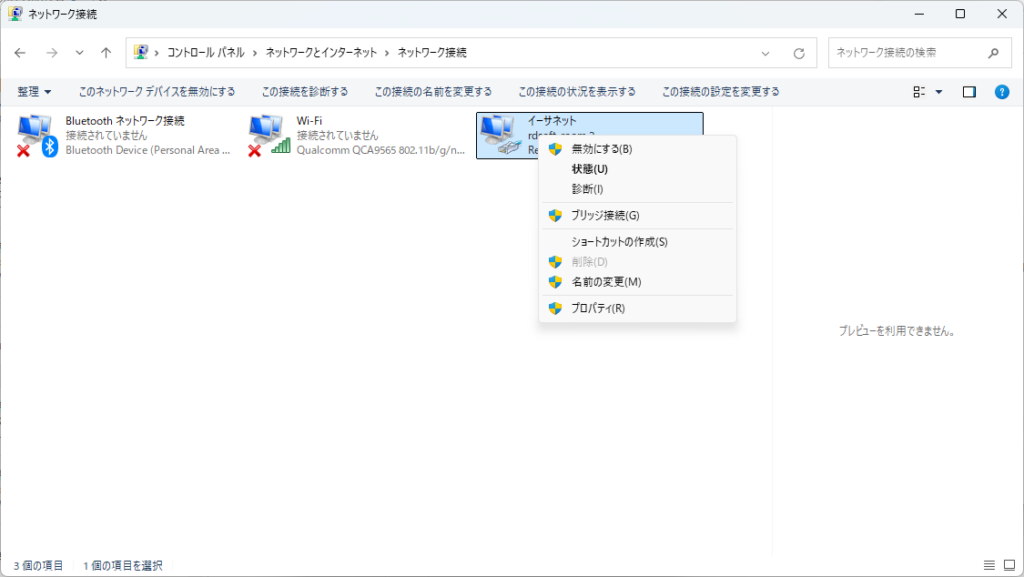Switch to large icons view in status bar
This screenshot has height=577, width=1024.
tap(1009, 566)
